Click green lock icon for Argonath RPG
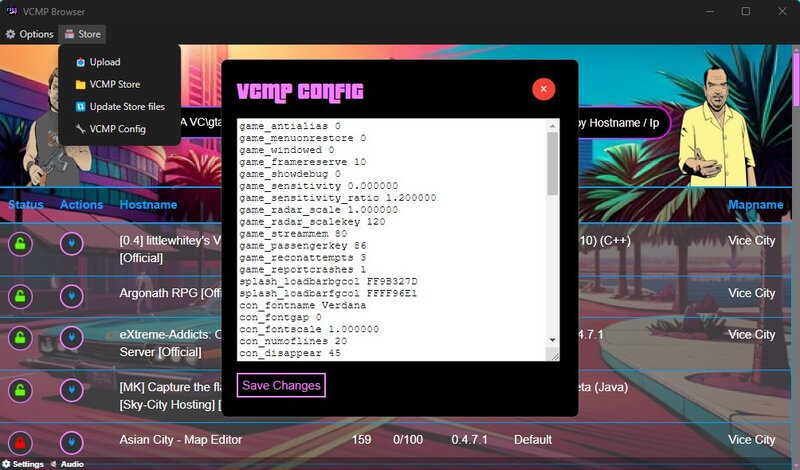Viewport: 800px width, 470px height. [x=20, y=296]
